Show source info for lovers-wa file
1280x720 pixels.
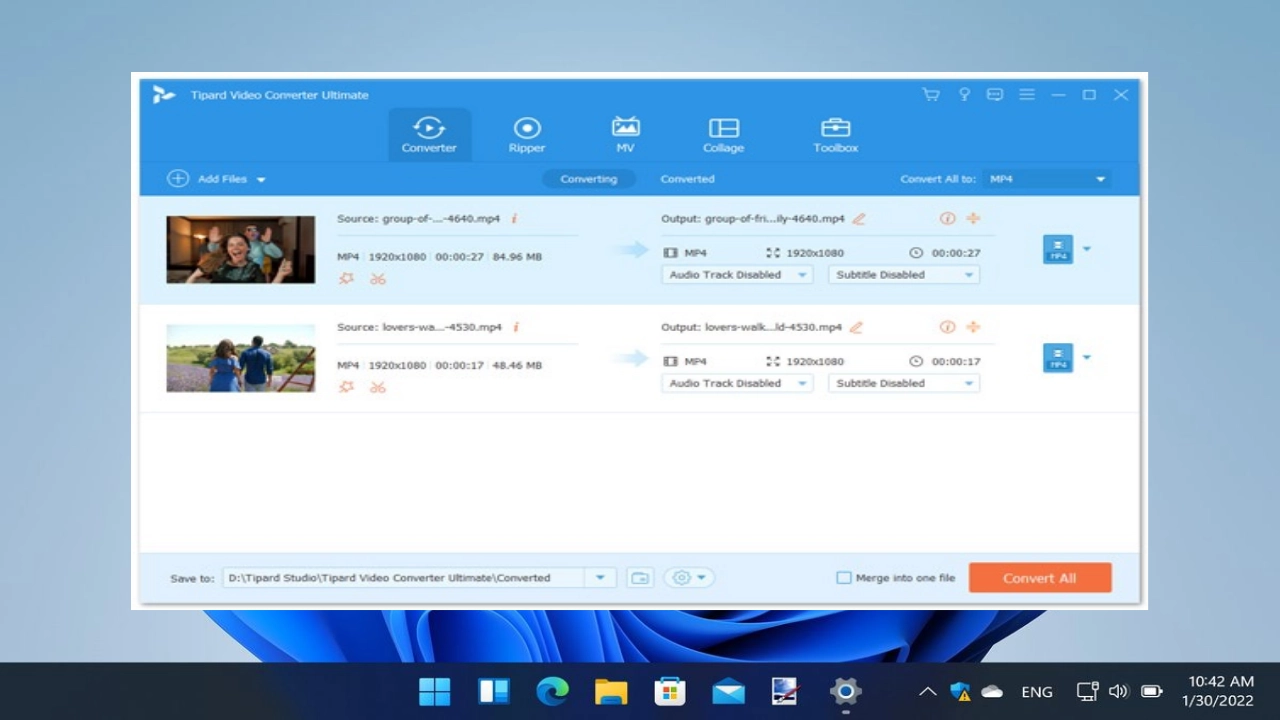click(515, 327)
